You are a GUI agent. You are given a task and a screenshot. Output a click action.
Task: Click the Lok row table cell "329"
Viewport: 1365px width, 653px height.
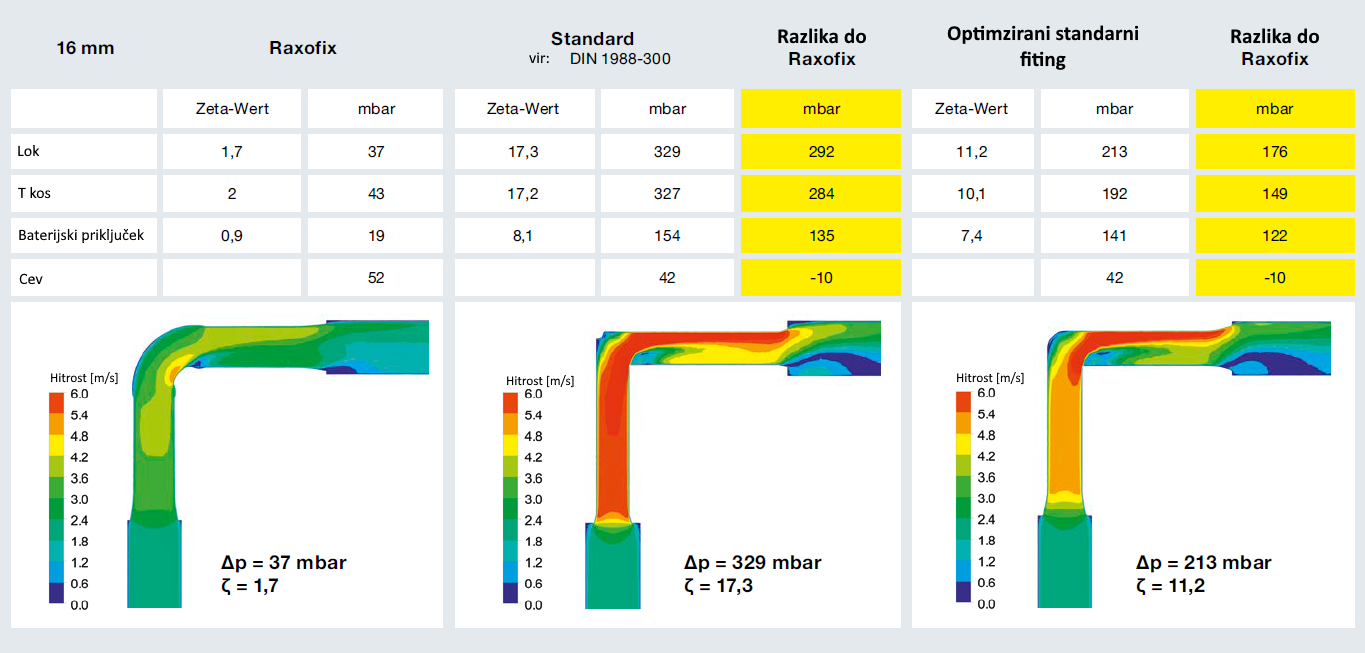click(x=665, y=152)
